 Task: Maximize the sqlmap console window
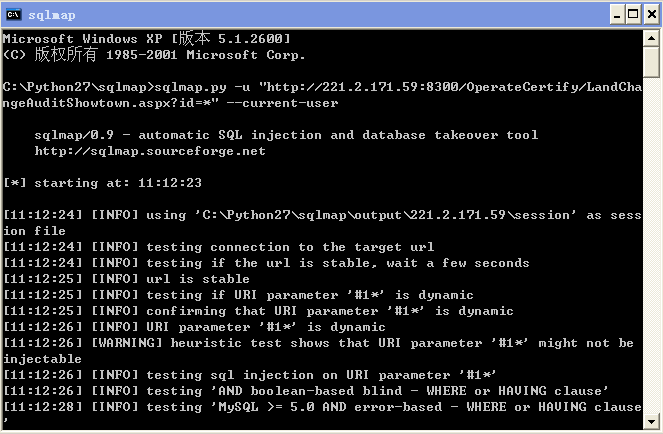point(633,15)
